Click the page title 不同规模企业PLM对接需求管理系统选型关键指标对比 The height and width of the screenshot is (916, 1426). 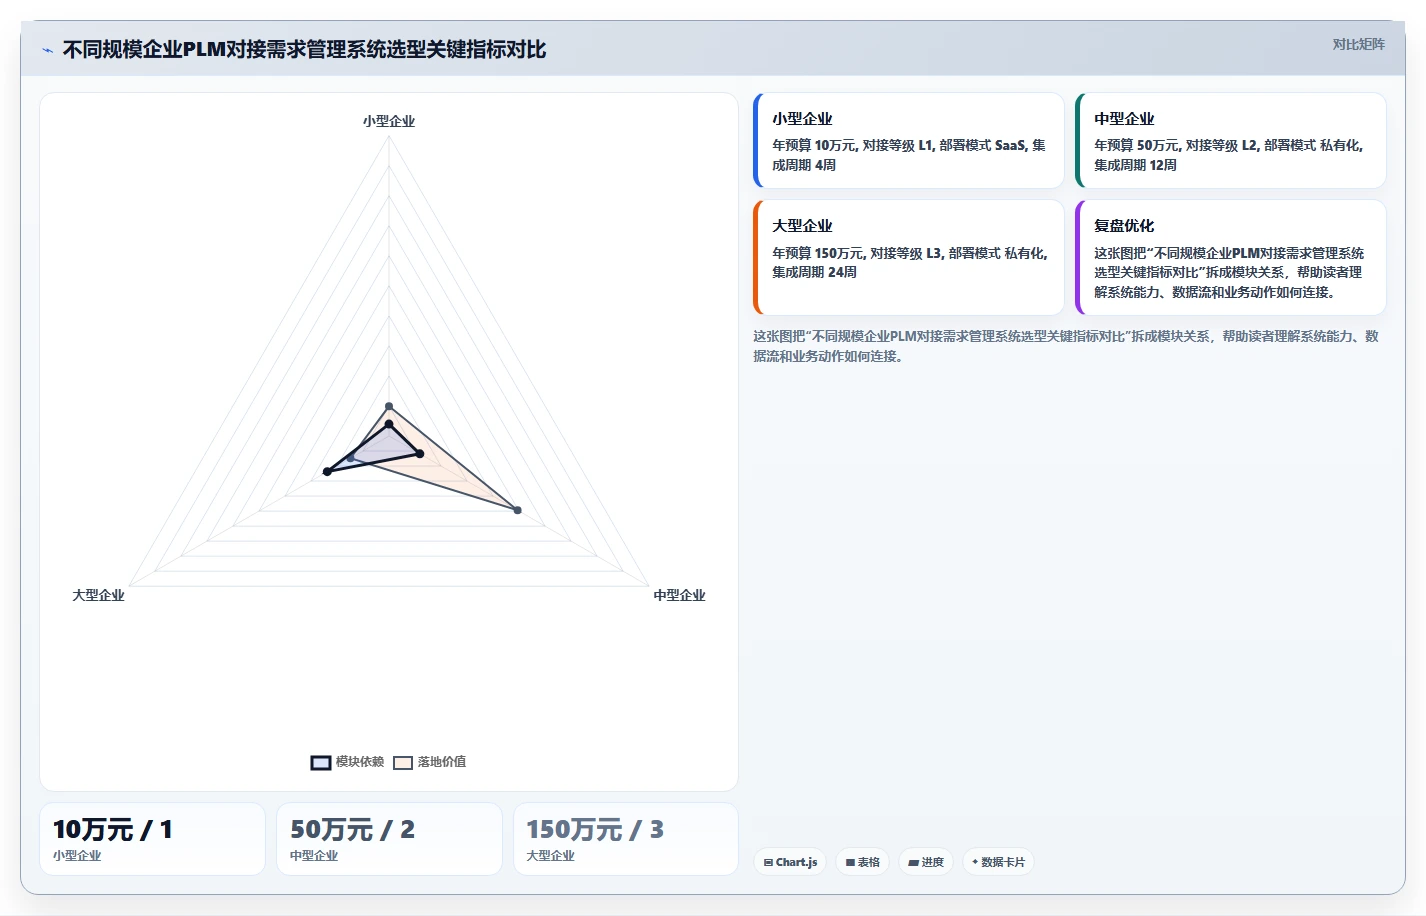304,50
